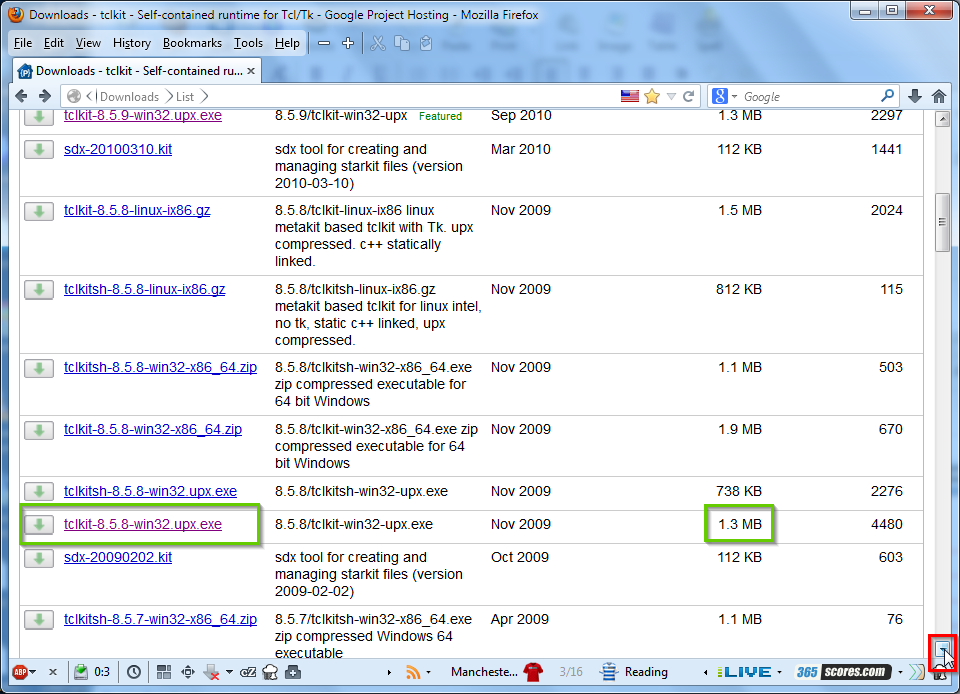This screenshot has height=694, width=960.
Task: Open the Bookmarks menu
Action: (x=192, y=43)
